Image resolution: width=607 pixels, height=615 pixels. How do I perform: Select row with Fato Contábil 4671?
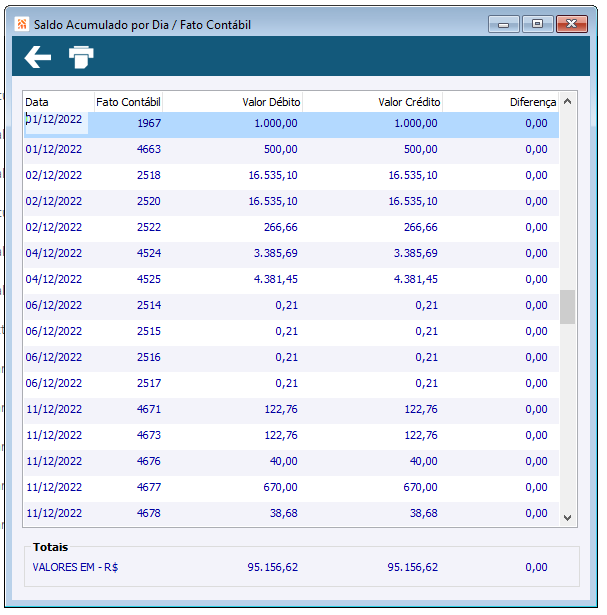291,409
